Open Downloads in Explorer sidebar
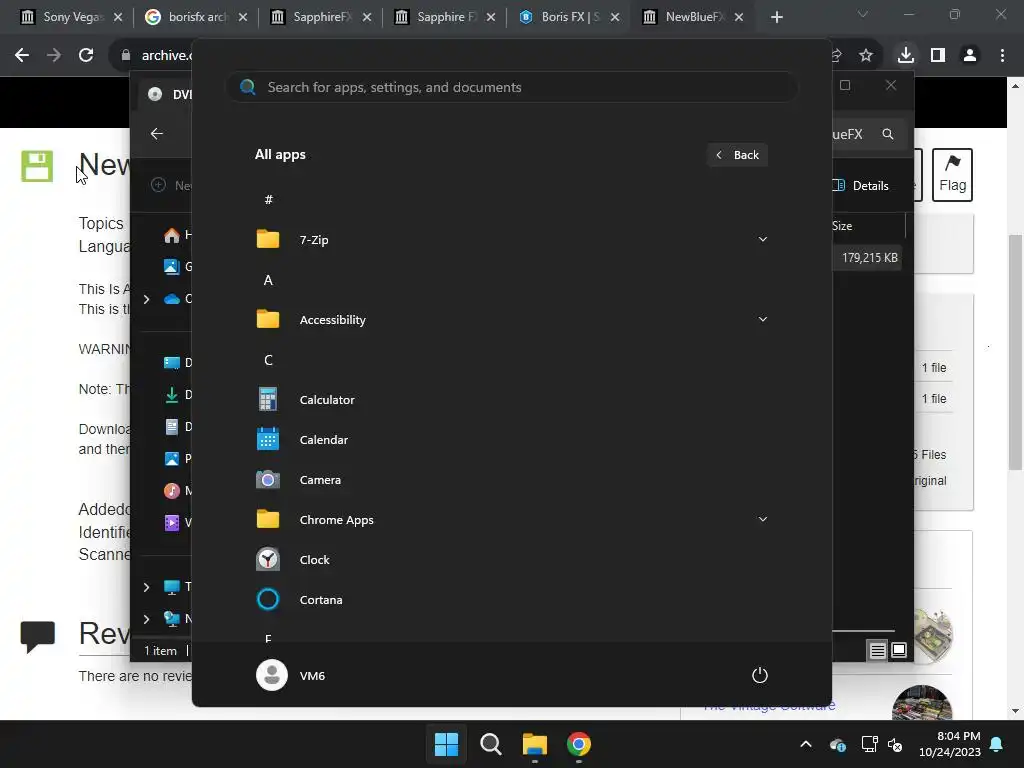 point(176,394)
